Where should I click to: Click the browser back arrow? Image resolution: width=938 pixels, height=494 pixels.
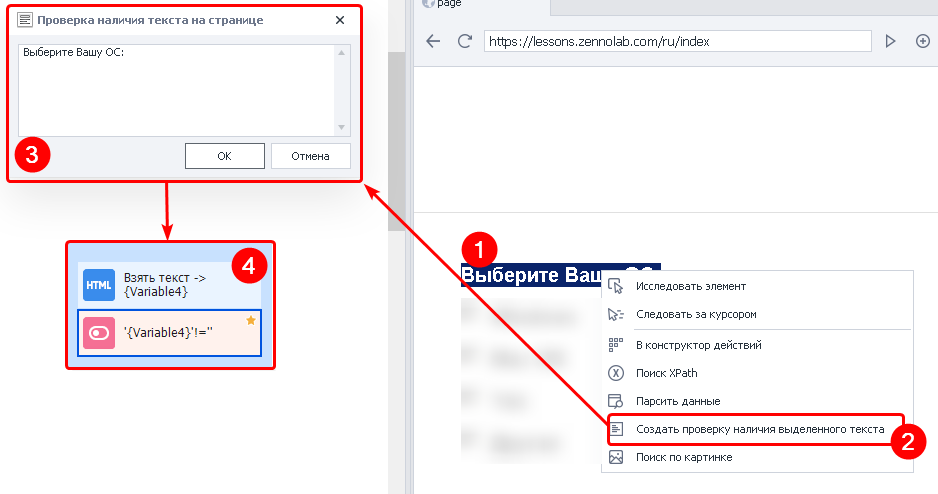pos(433,41)
